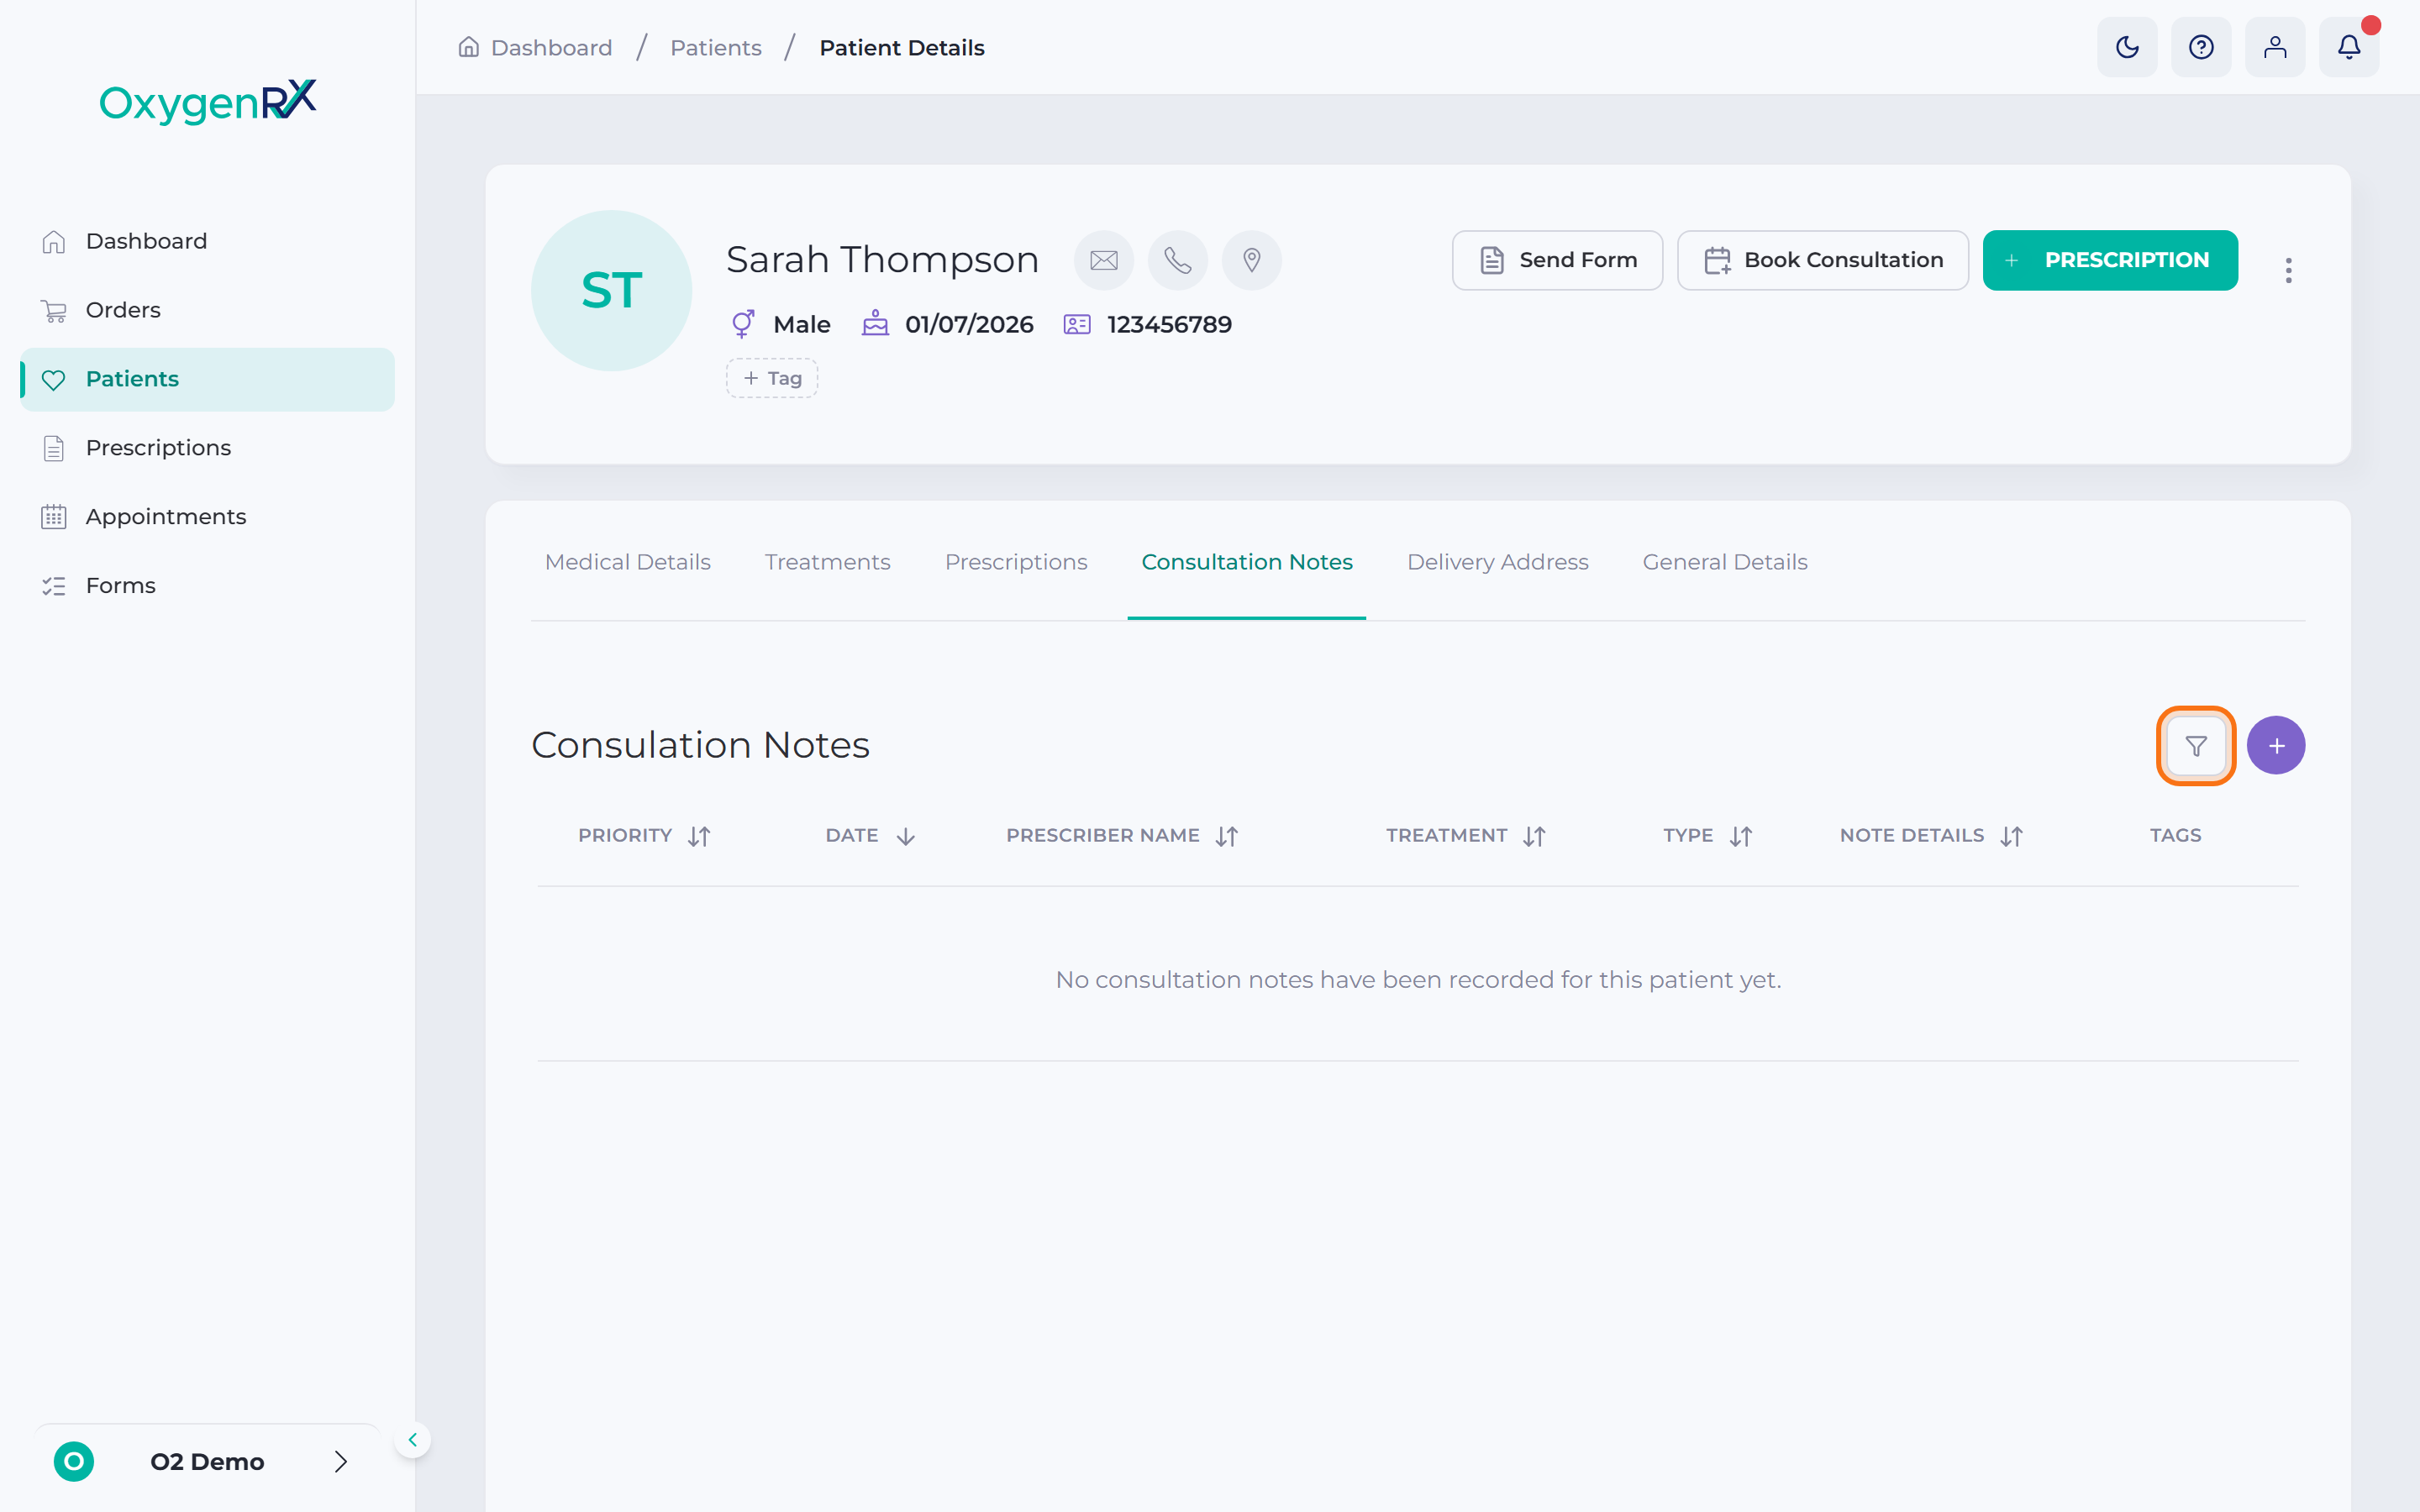Select Consultation Notes tab
Screen dimensions: 2420x1512
click(1247, 562)
